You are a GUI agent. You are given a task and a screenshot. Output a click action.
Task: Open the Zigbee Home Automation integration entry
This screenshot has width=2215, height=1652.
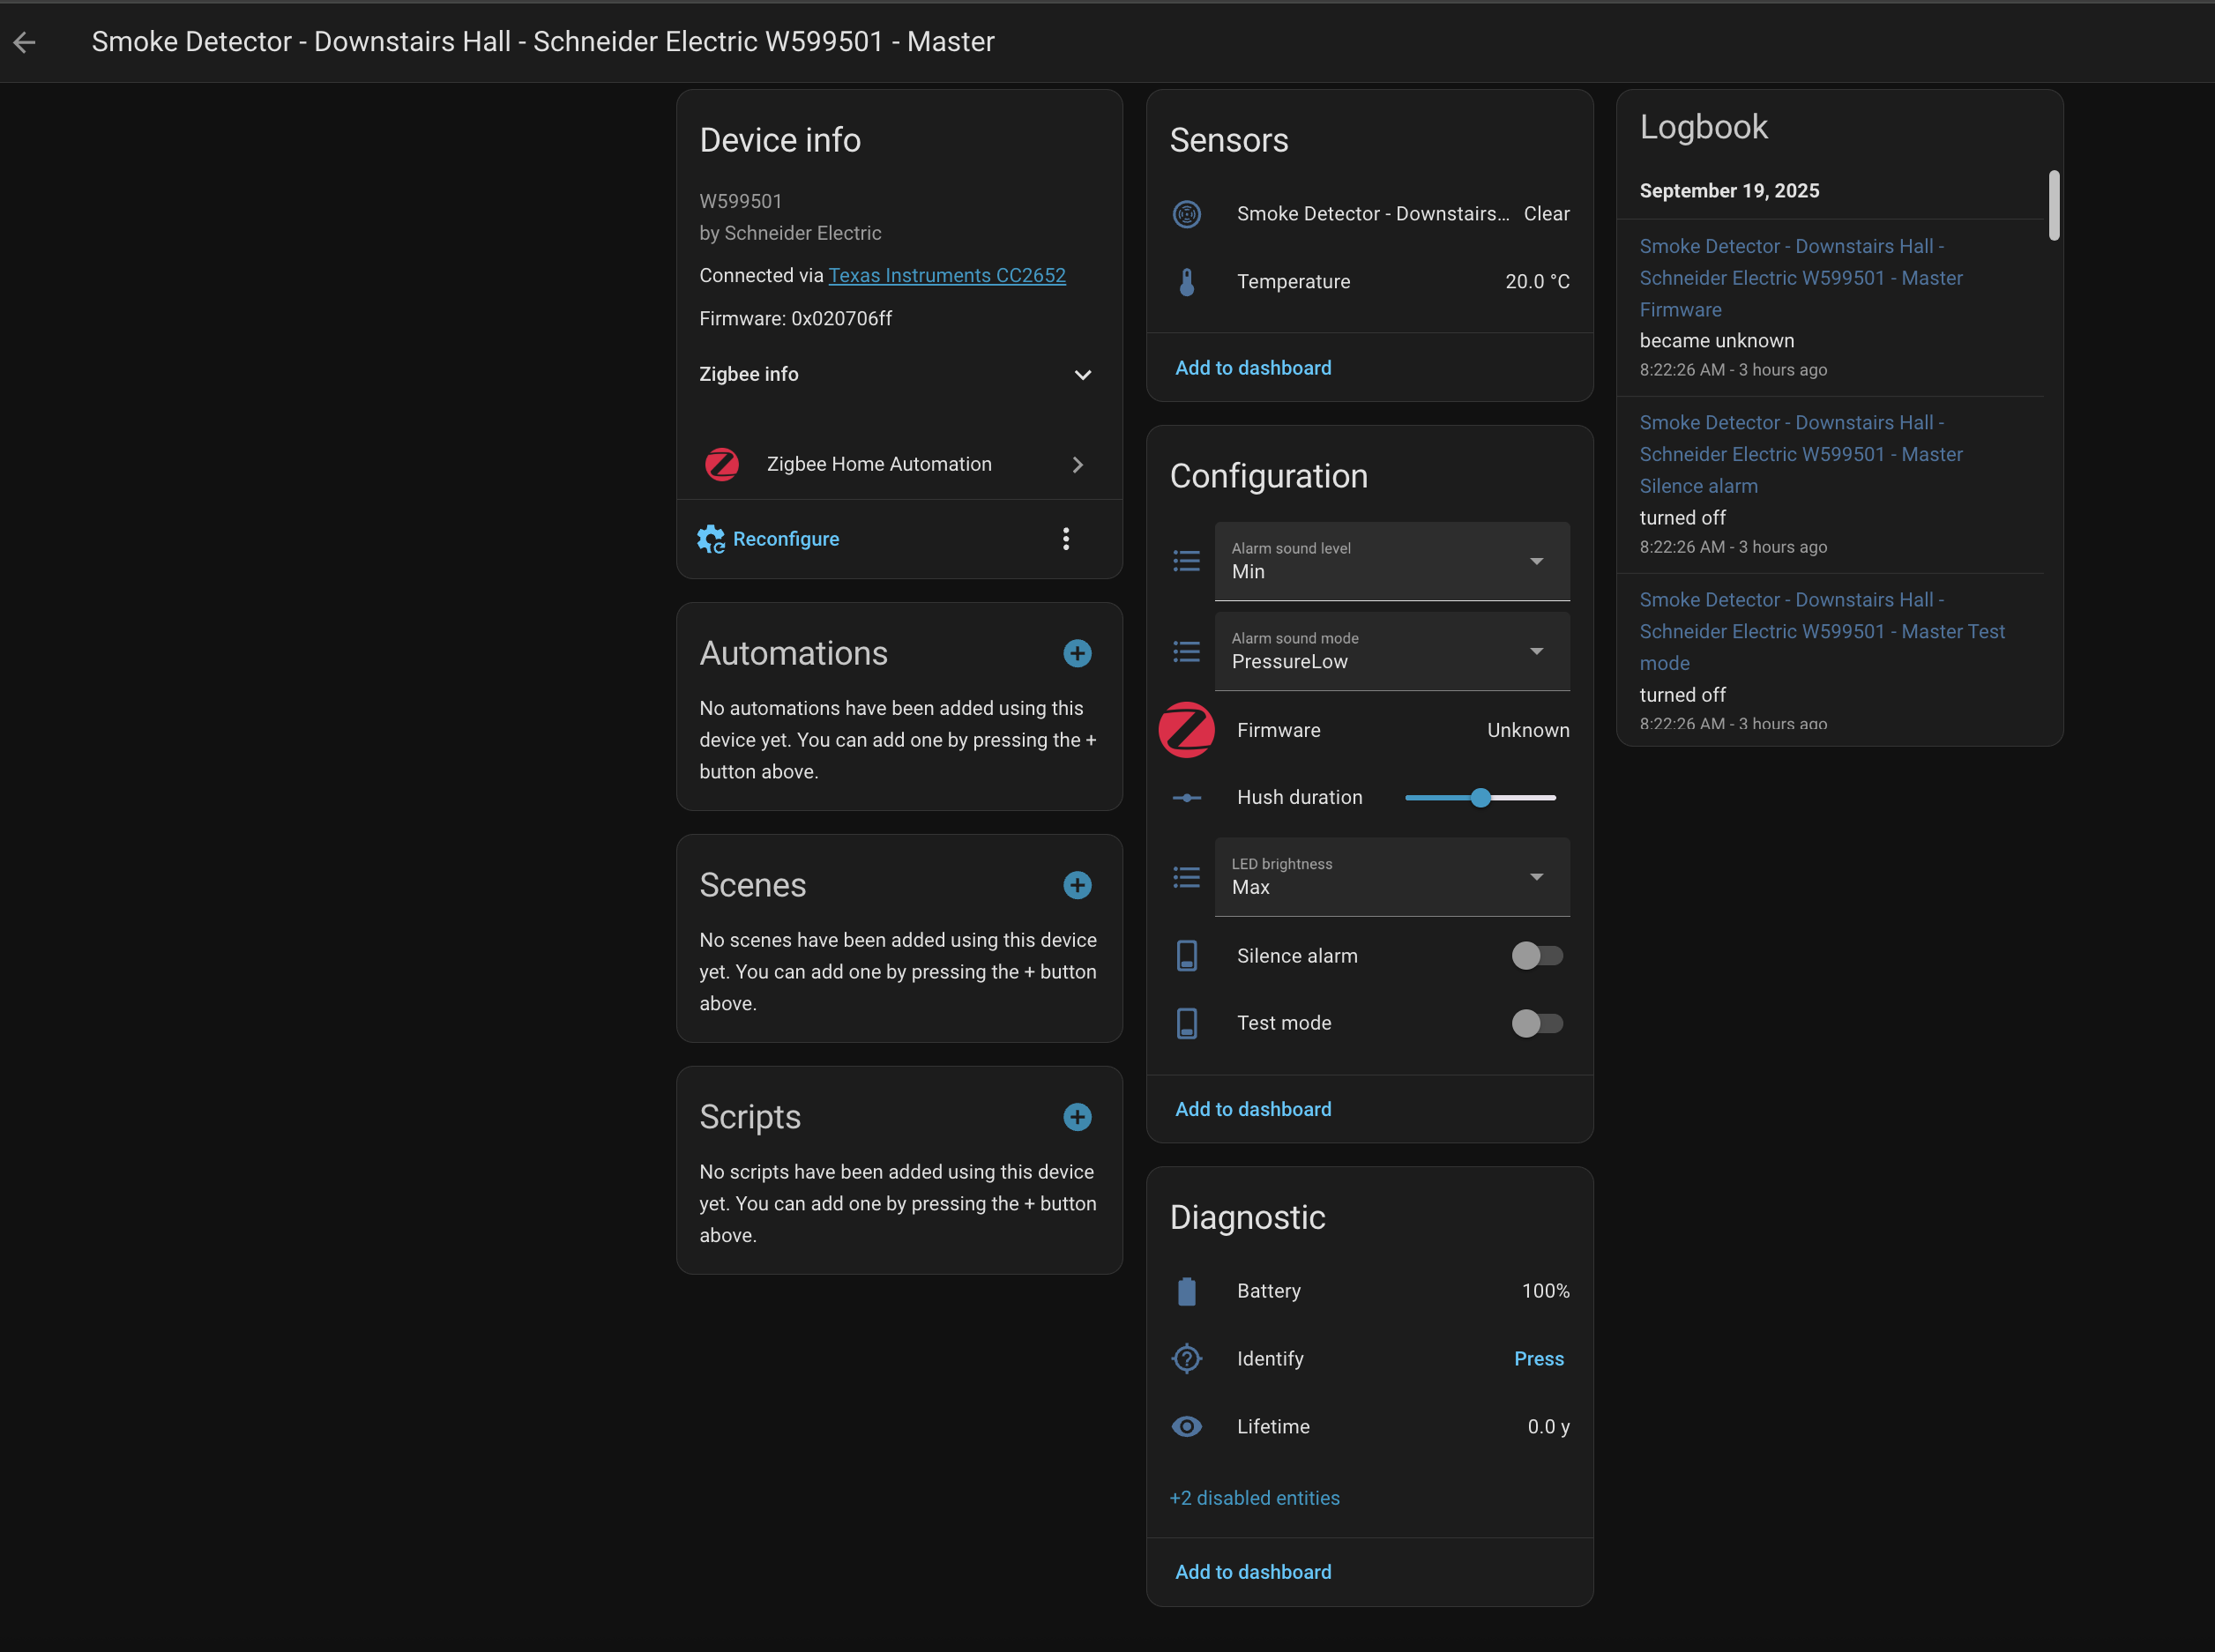[895, 464]
